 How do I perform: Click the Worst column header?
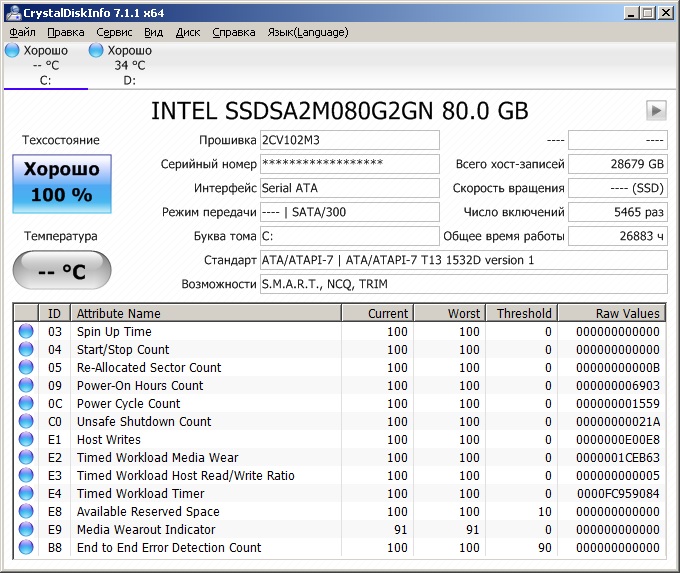450,313
